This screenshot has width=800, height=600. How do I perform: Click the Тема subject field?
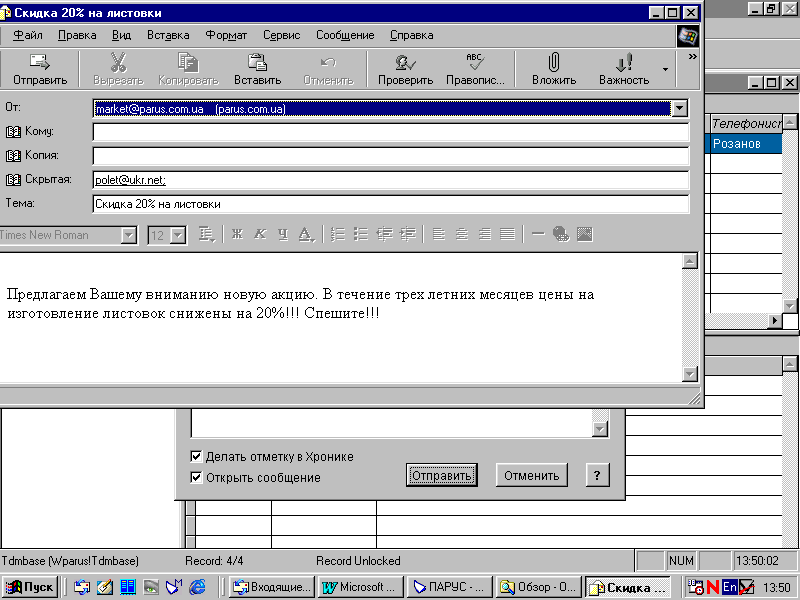pos(391,204)
